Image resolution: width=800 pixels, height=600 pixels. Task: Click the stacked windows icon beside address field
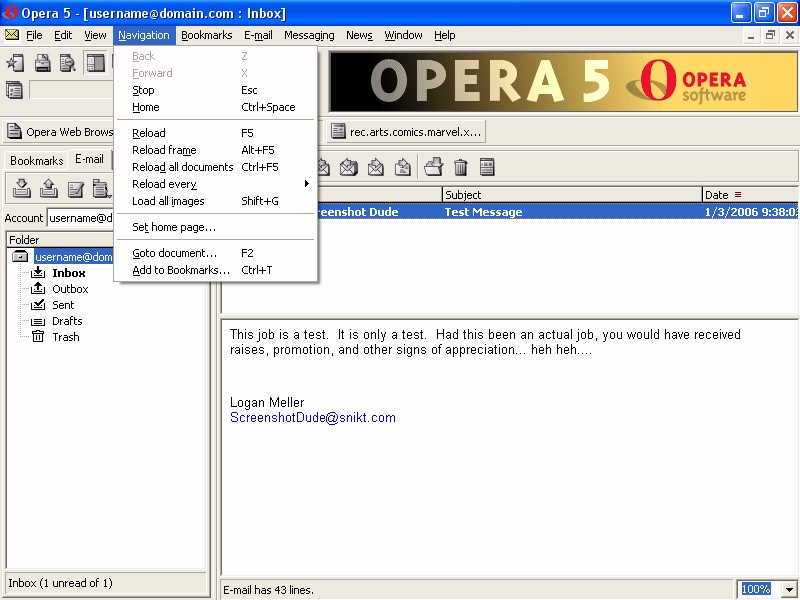(x=14, y=90)
